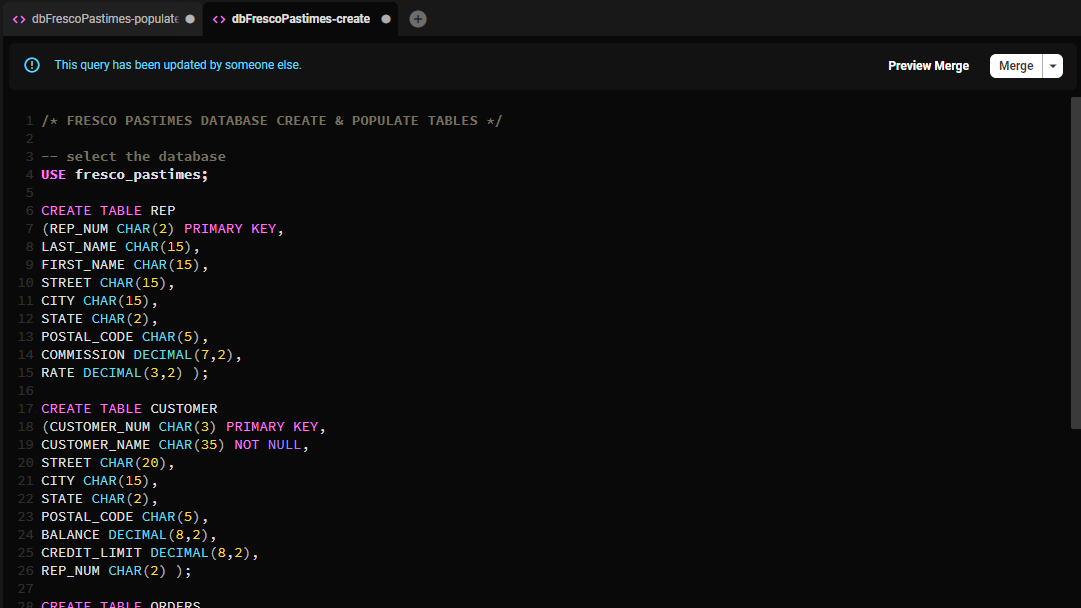Click the CUSTOMER_NAME CHAR(35) NOT NULL line
The height and width of the screenshot is (608, 1081).
pyautogui.click(x=175, y=445)
